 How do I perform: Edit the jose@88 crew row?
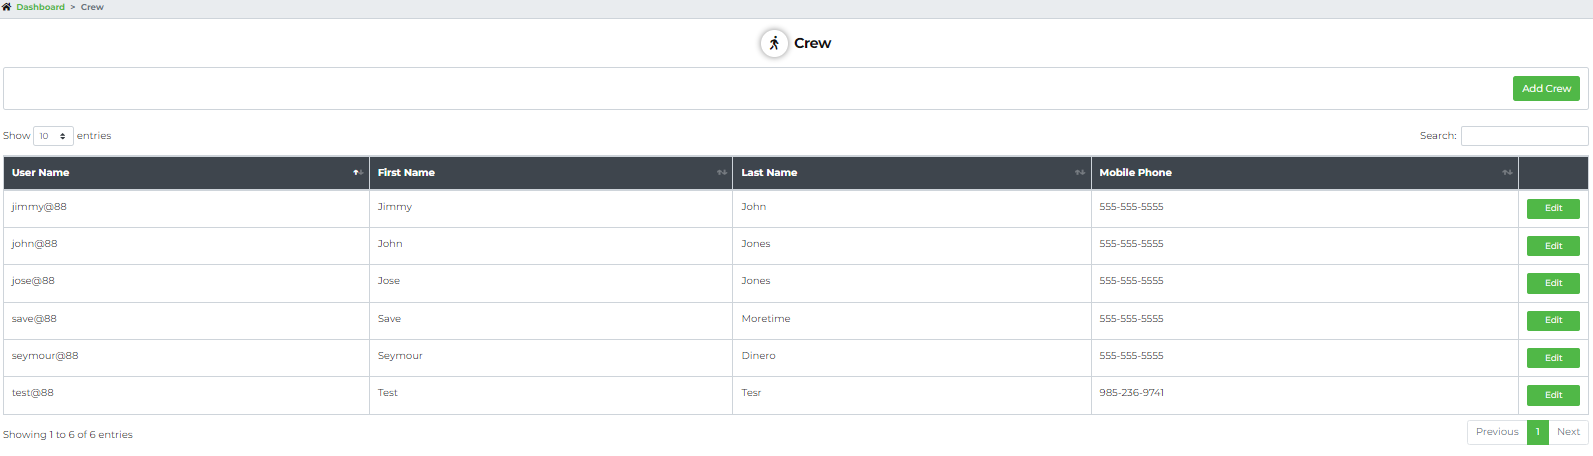(x=1553, y=283)
